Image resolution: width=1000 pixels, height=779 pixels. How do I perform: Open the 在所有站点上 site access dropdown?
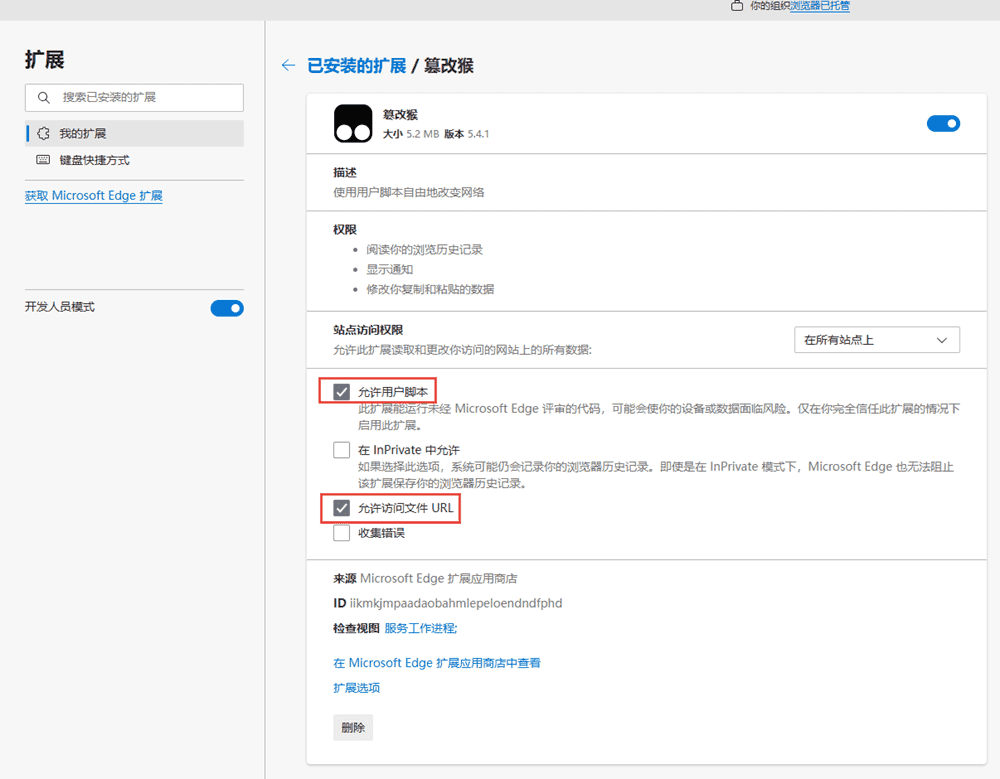point(876,340)
